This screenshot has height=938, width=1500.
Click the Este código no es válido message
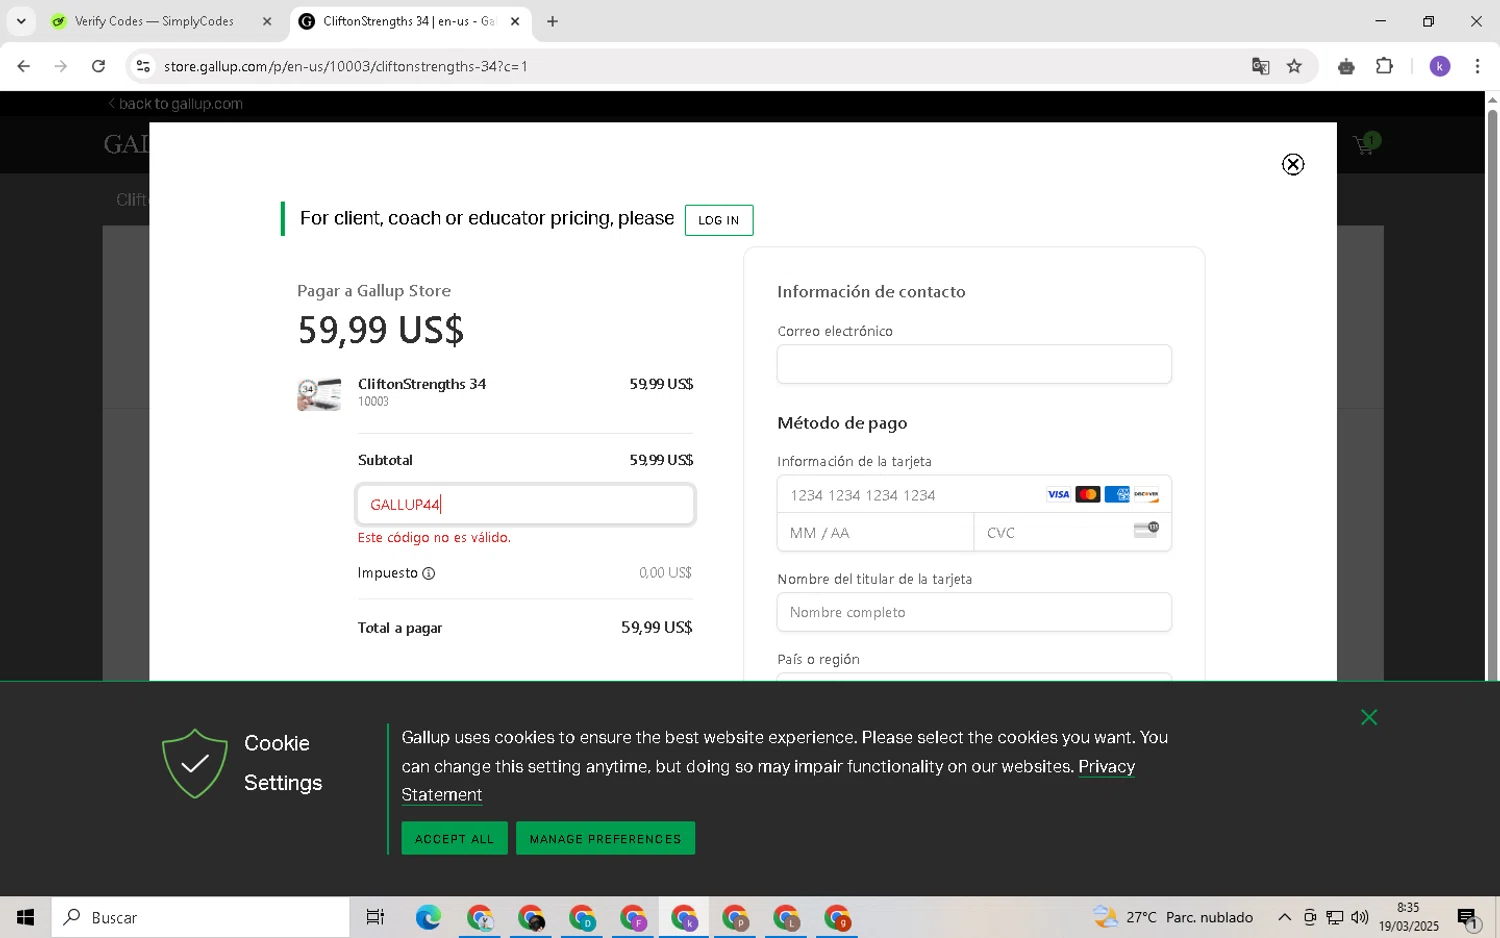coord(434,538)
